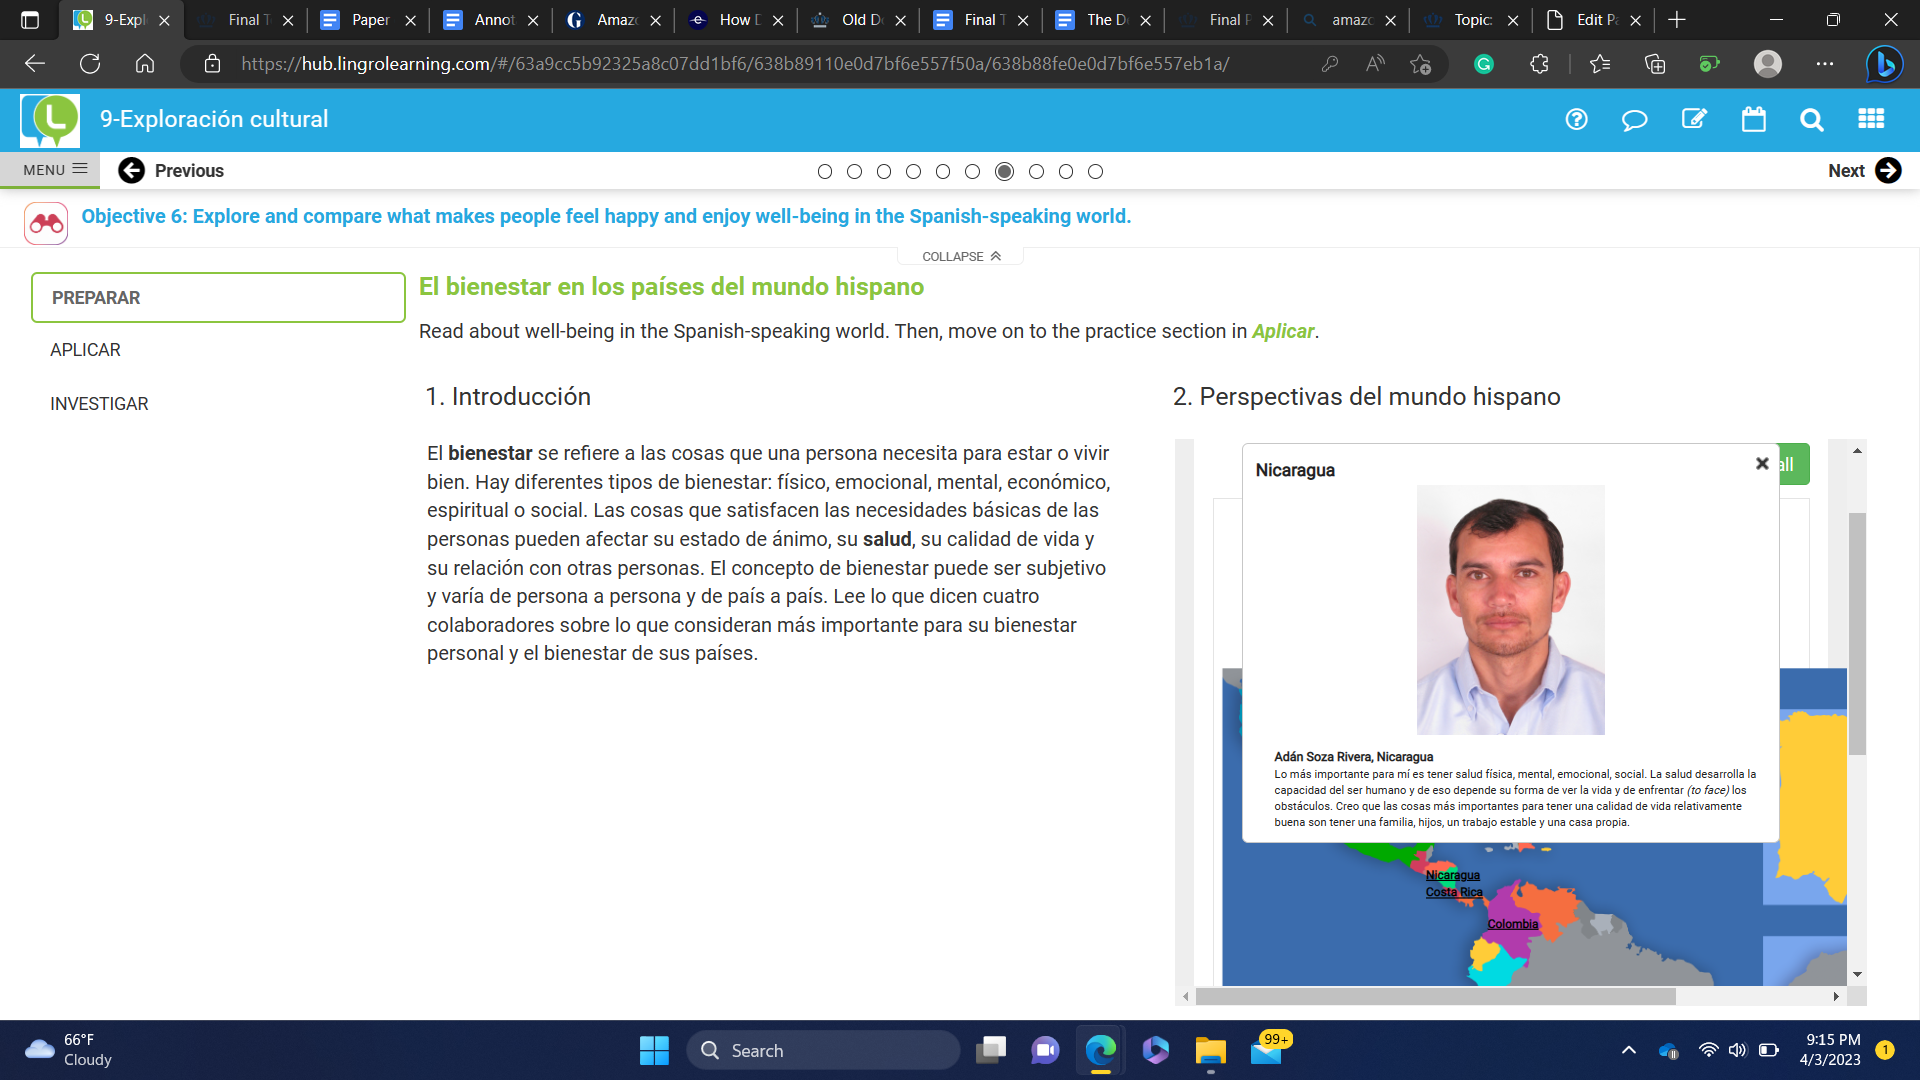The image size is (1920, 1080).
Task: Open the apps grid icon
Action: (x=1871, y=119)
